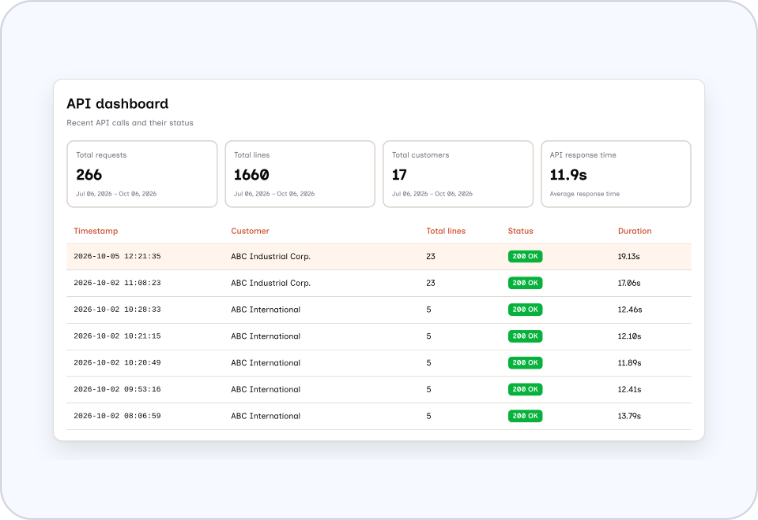Click the Status column header
The width and height of the screenshot is (758, 520).
520,231
